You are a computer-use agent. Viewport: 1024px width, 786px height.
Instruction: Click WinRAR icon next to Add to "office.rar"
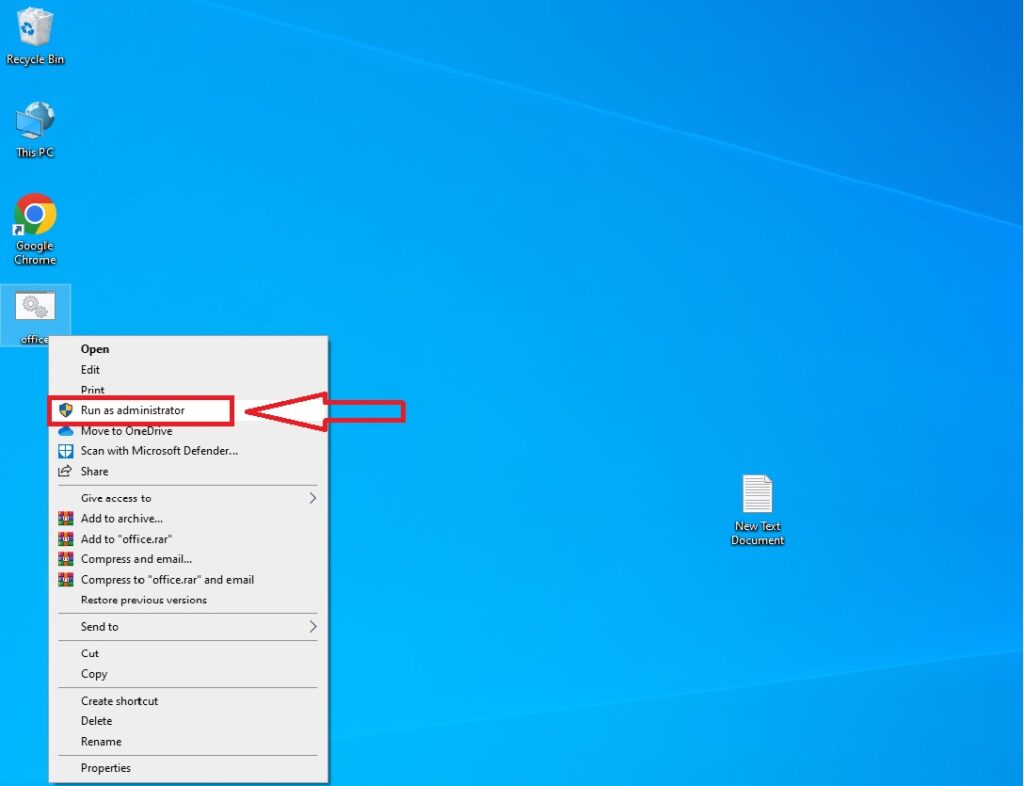pos(65,539)
